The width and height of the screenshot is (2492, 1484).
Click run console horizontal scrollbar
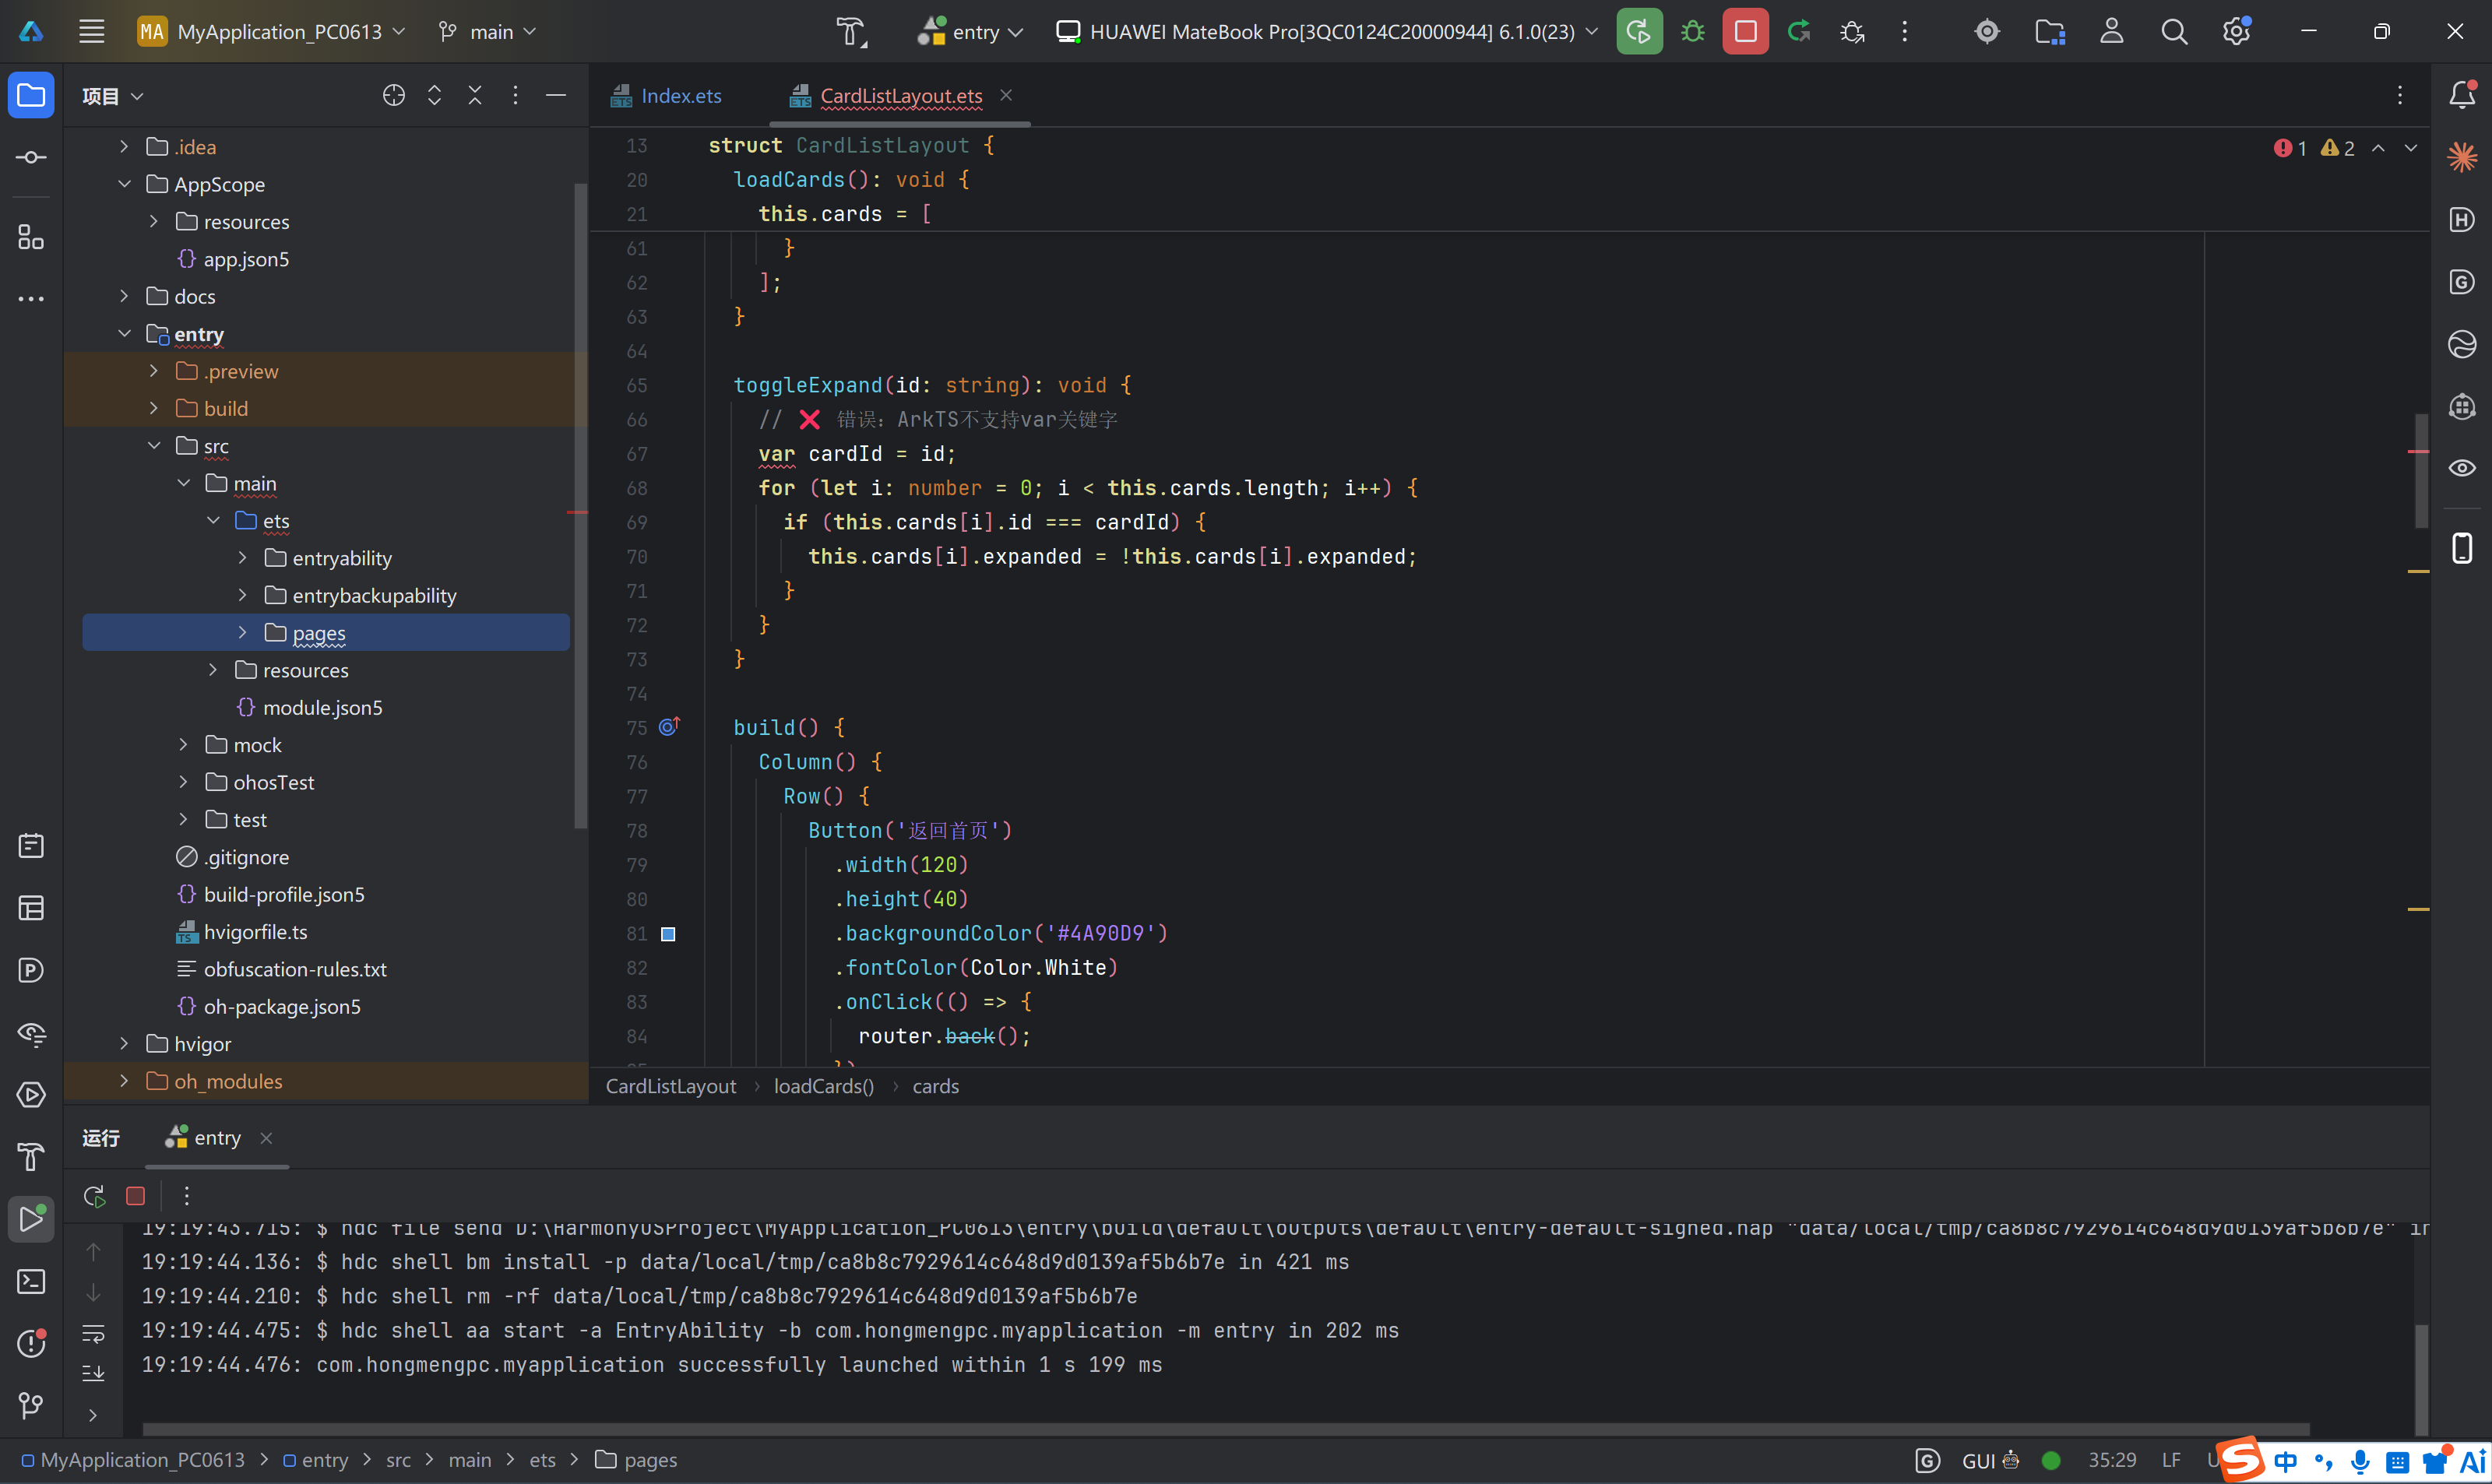pos(1226,1429)
